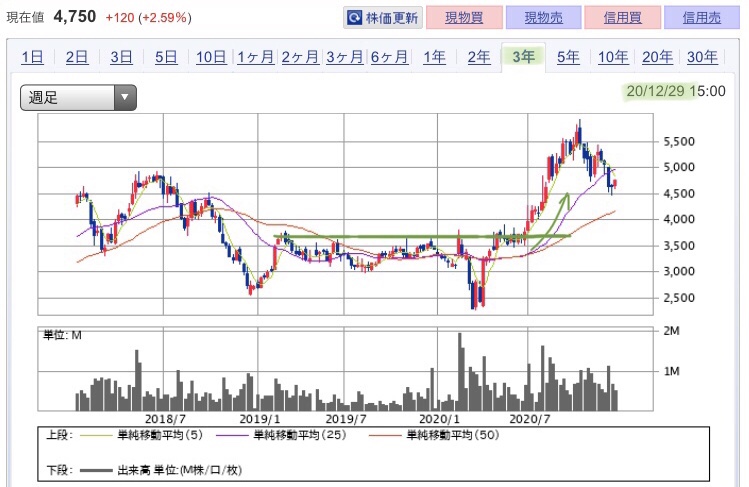Image resolution: width=749 pixels, height=487 pixels.
Task: Open the 信用売 order link
Action: coord(701,18)
